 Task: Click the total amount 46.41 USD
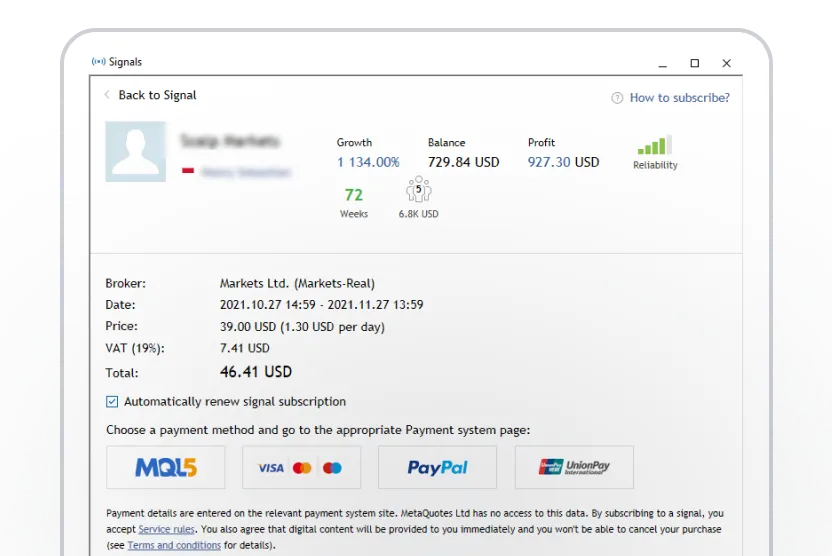[256, 372]
